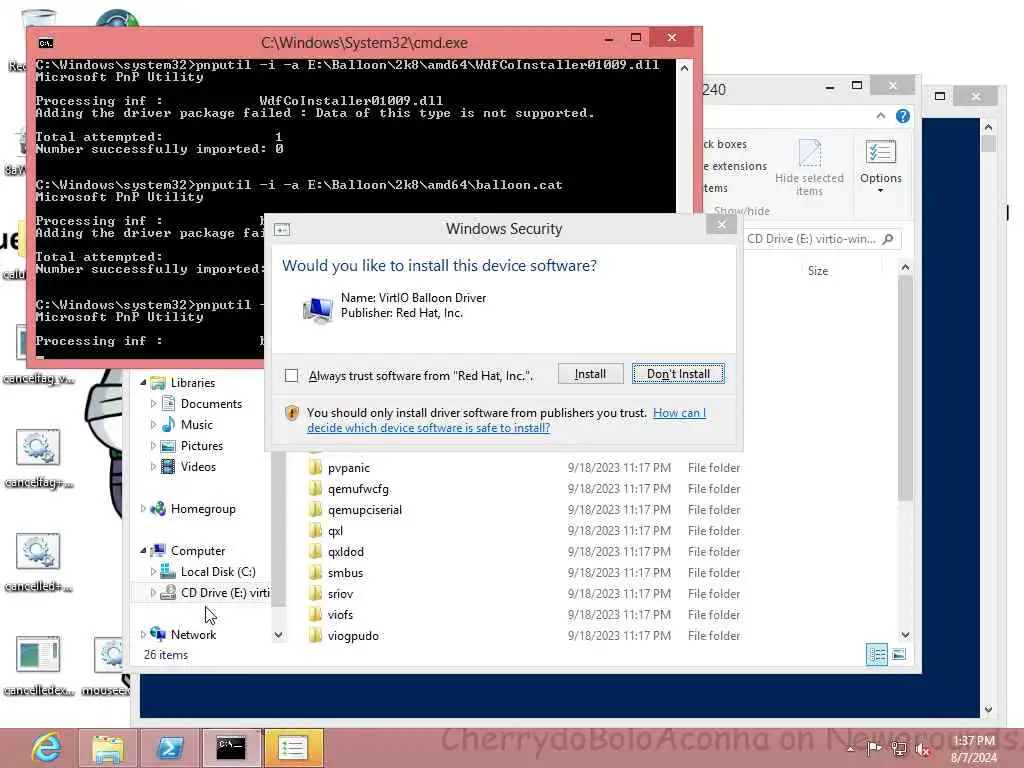Expand the Pictures library node

(x=153, y=445)
